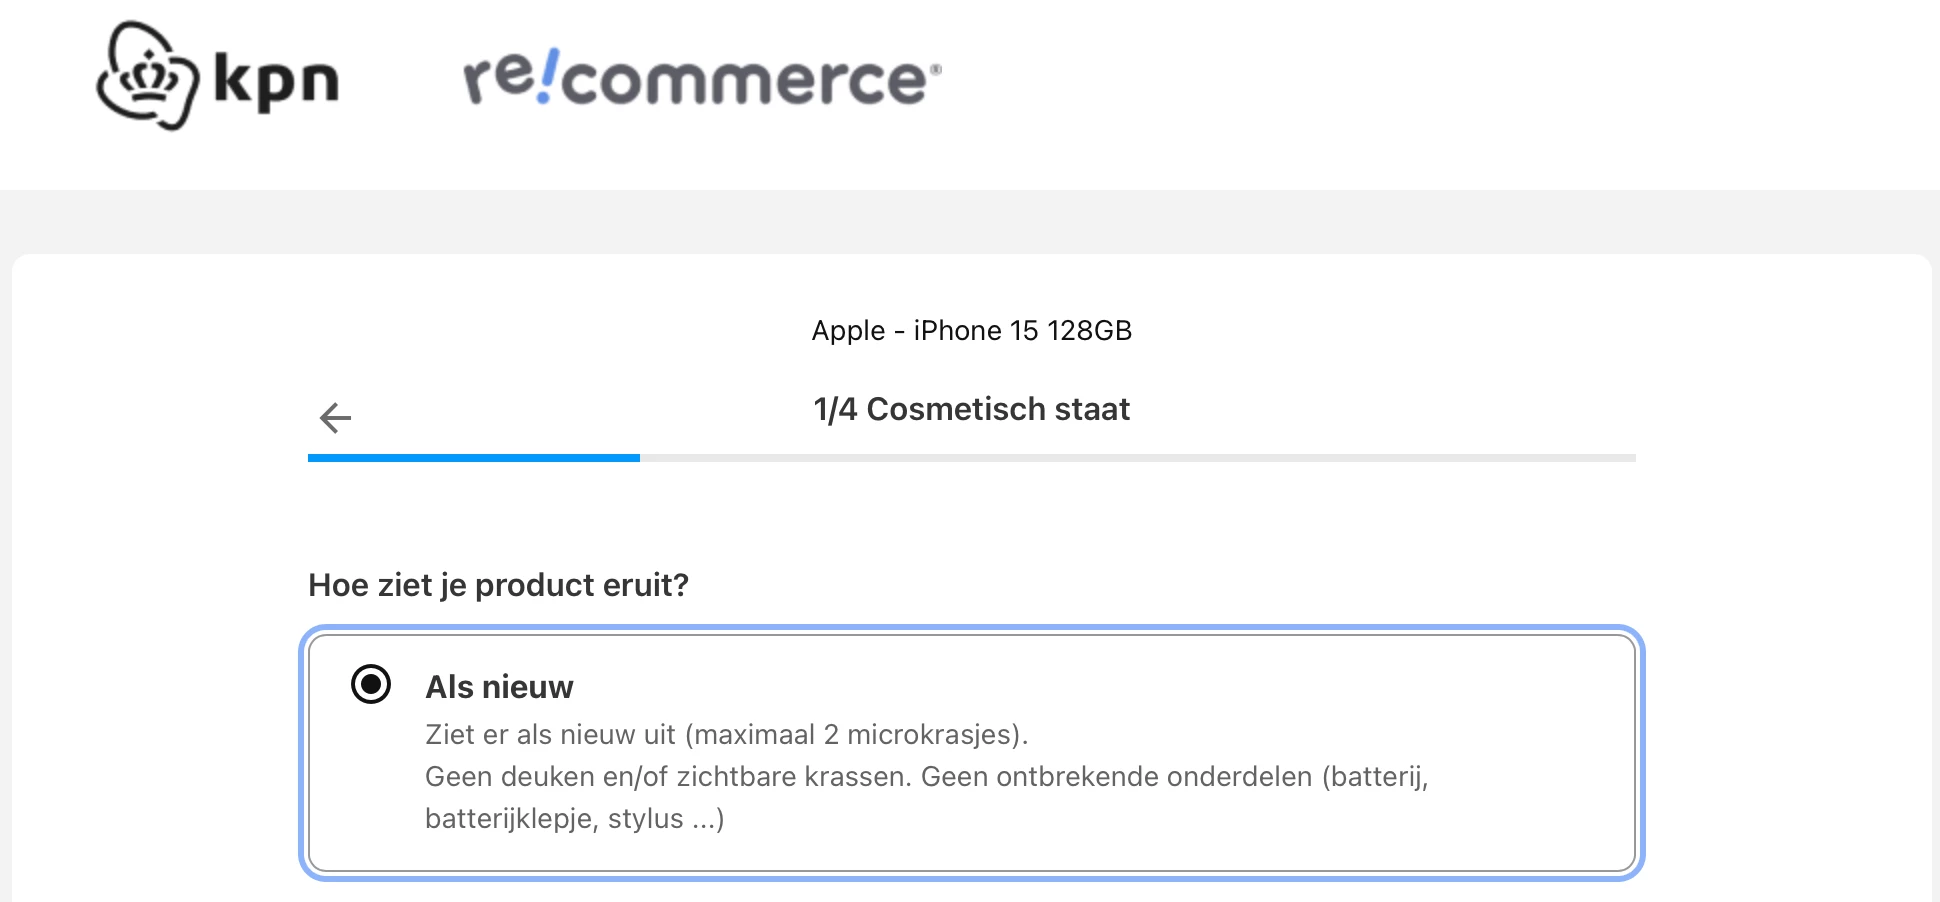
Task: Click the 'Geen ontbrekende onderdelen (batterij,' text
Action: (x=1174, y=777)
